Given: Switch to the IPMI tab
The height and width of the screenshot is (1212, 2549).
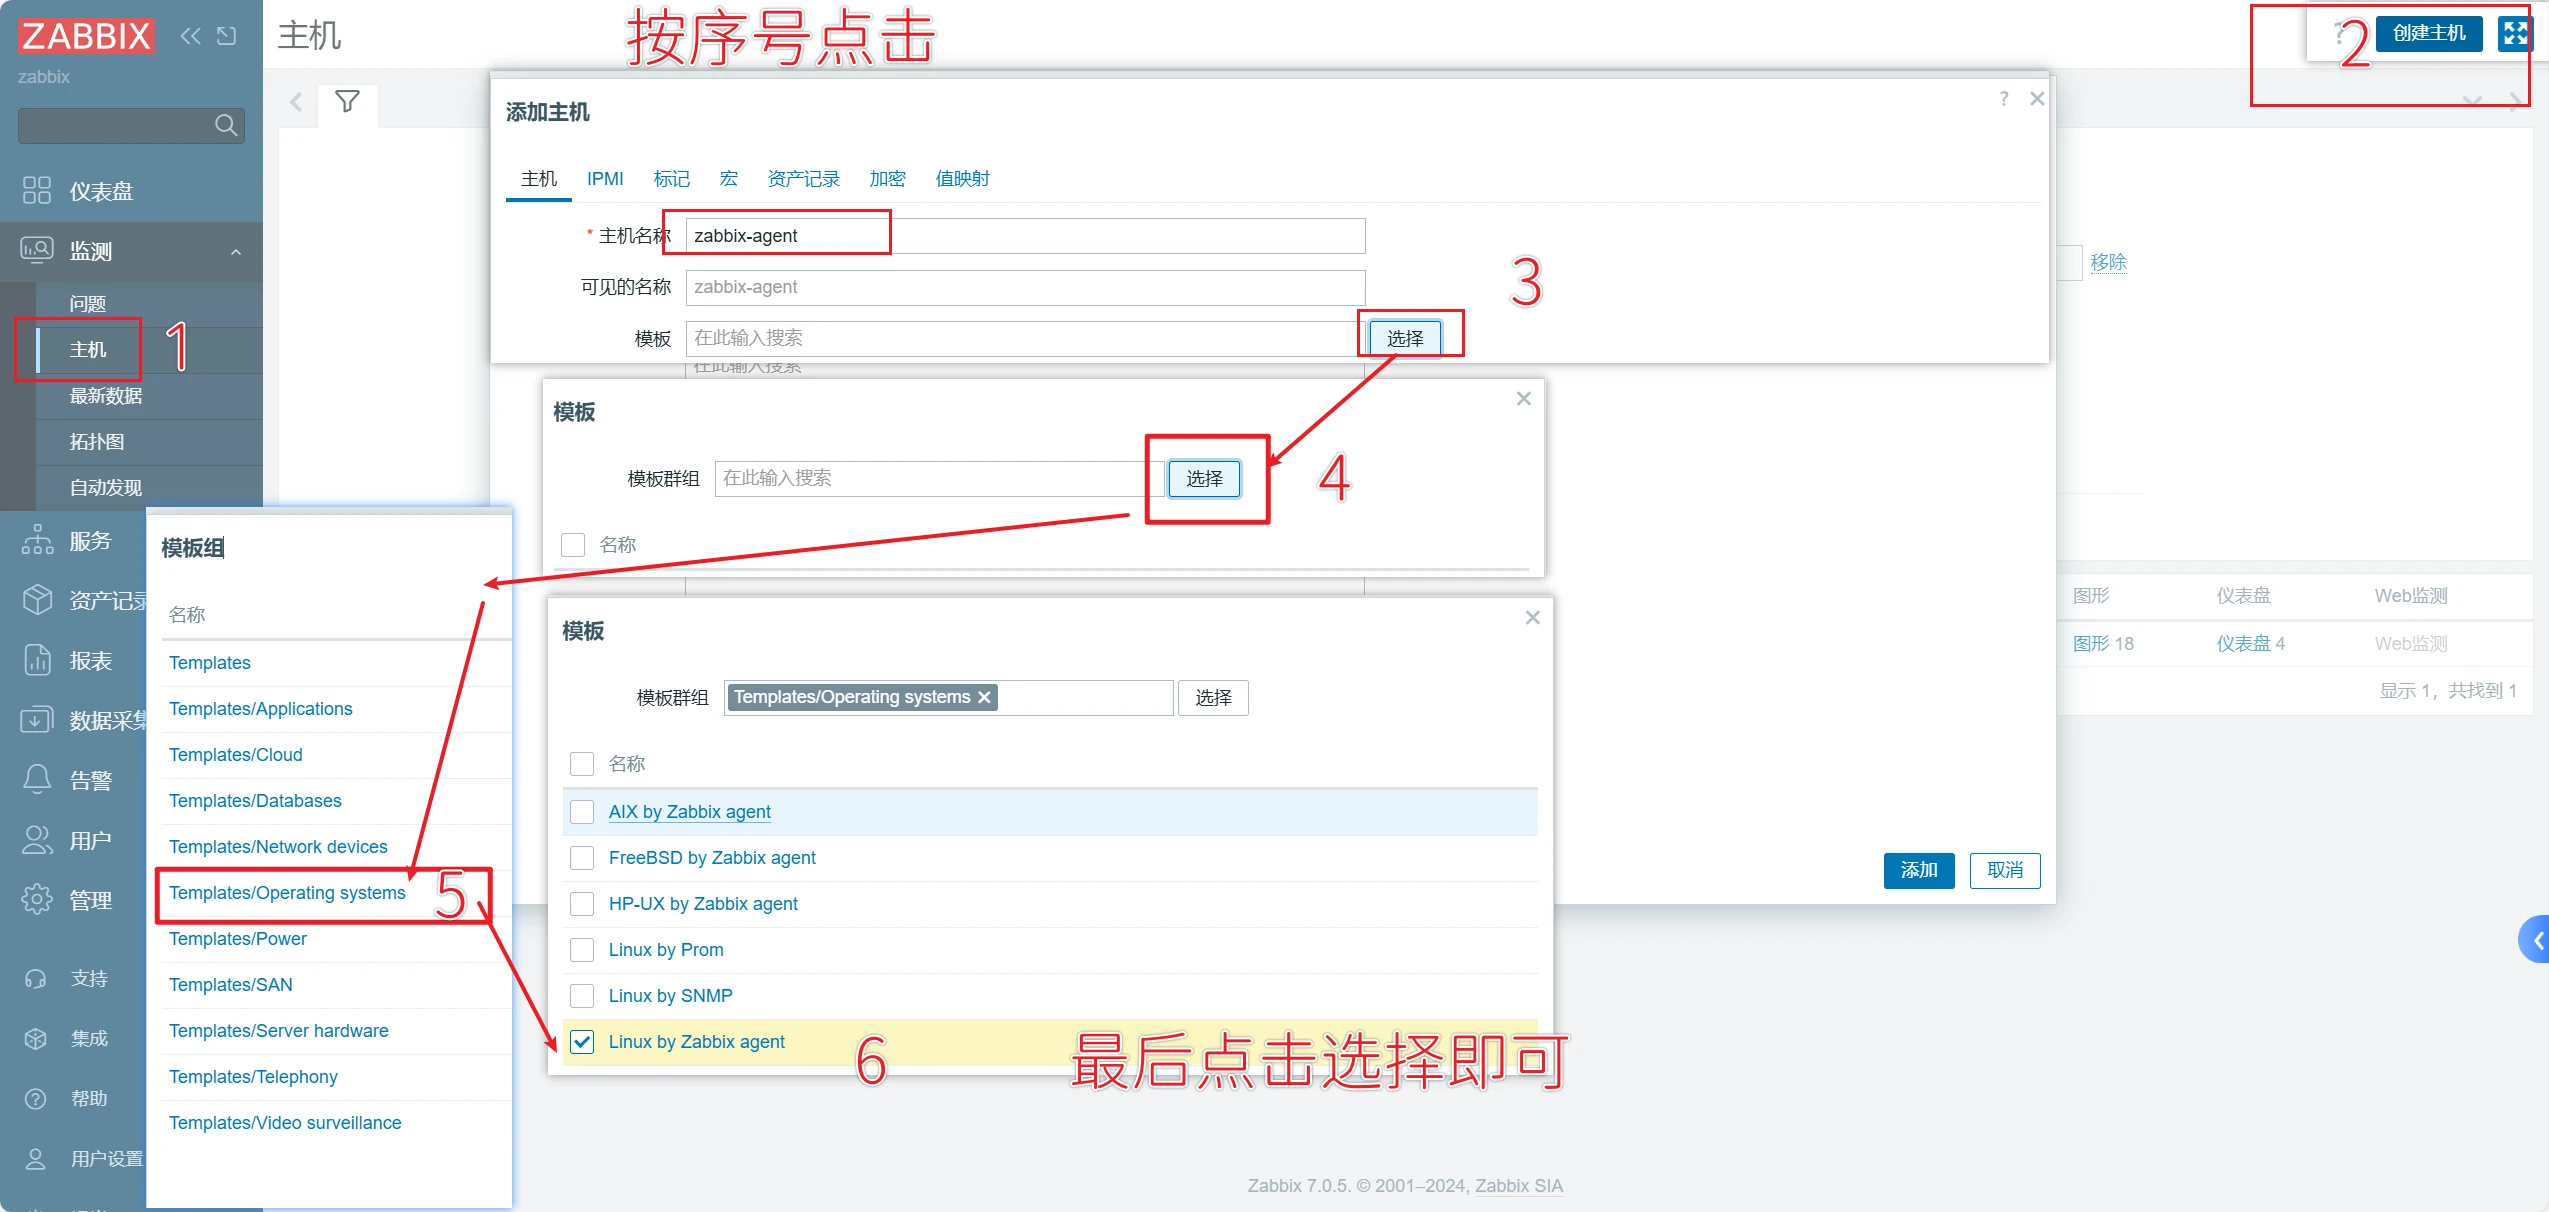Looking at the screenshot, I should (605, 178).
